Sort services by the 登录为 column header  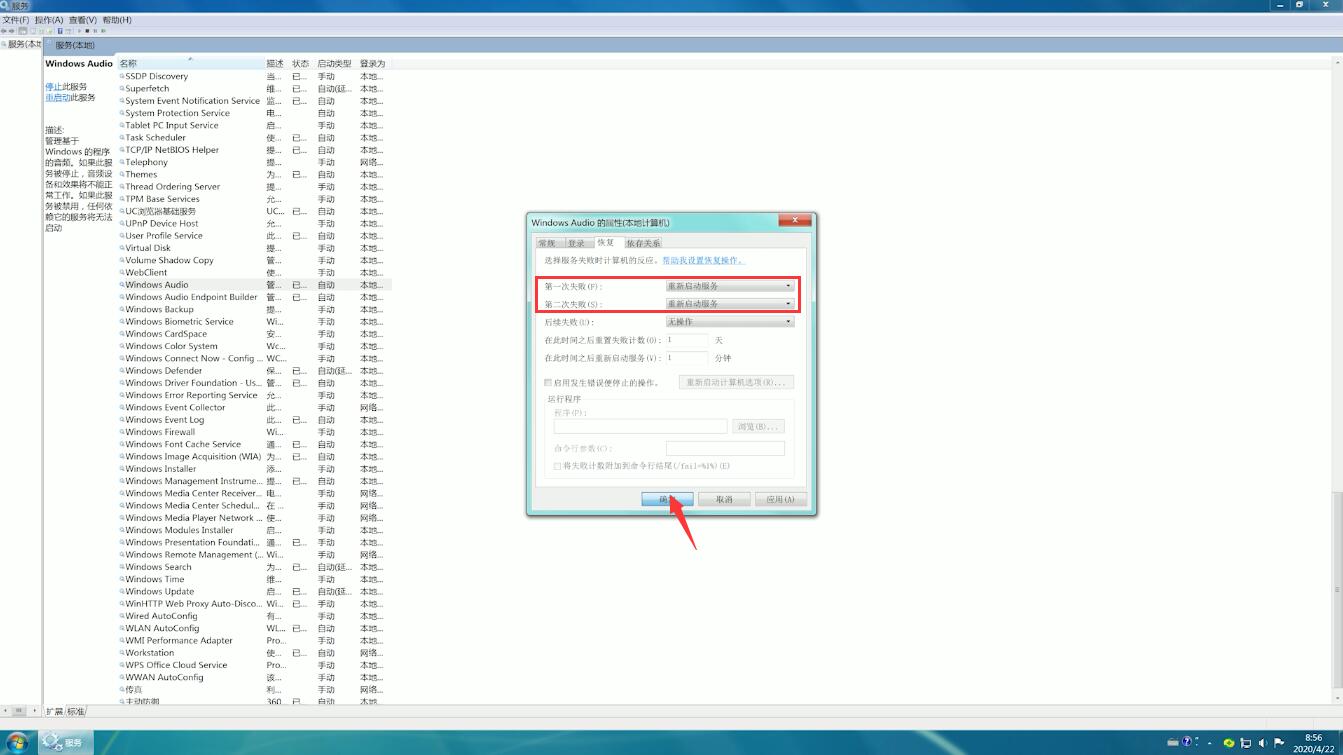[373, 63]
